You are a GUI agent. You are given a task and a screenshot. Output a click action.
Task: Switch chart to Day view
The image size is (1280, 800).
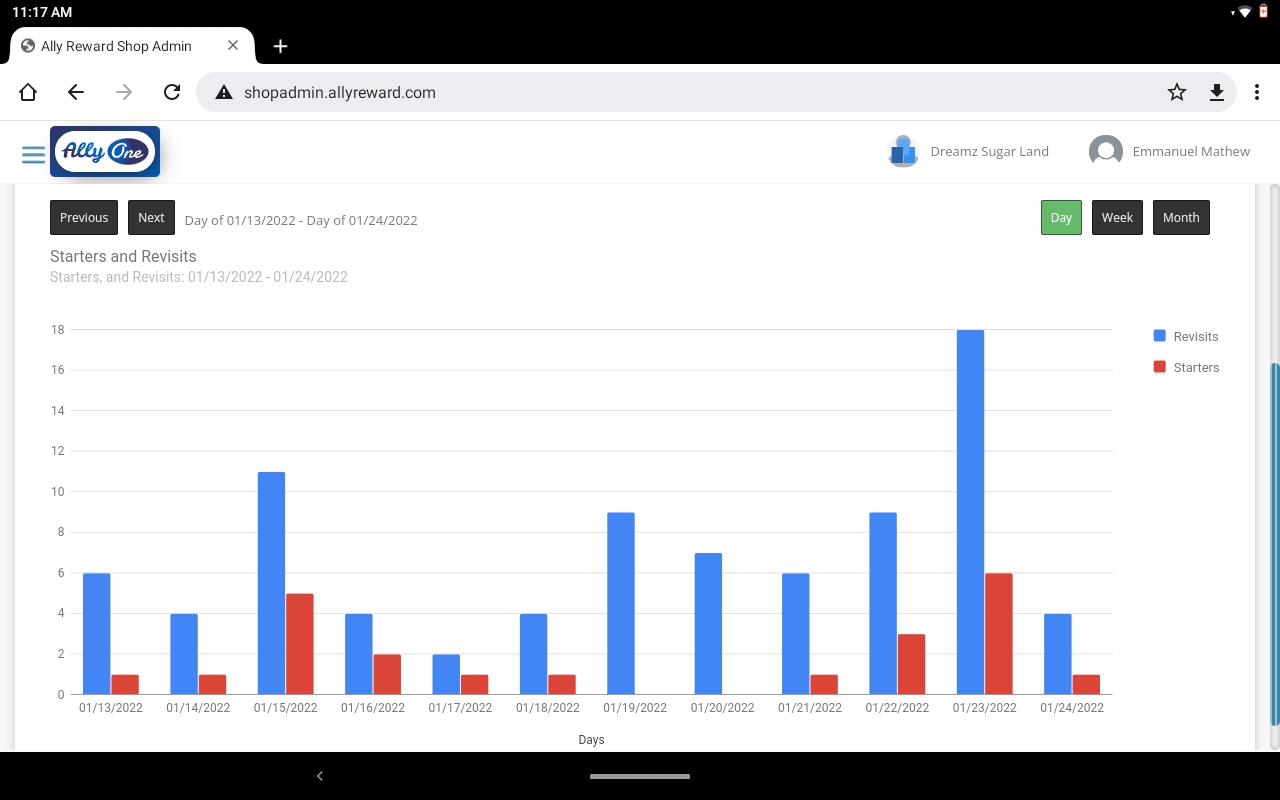1061,217
